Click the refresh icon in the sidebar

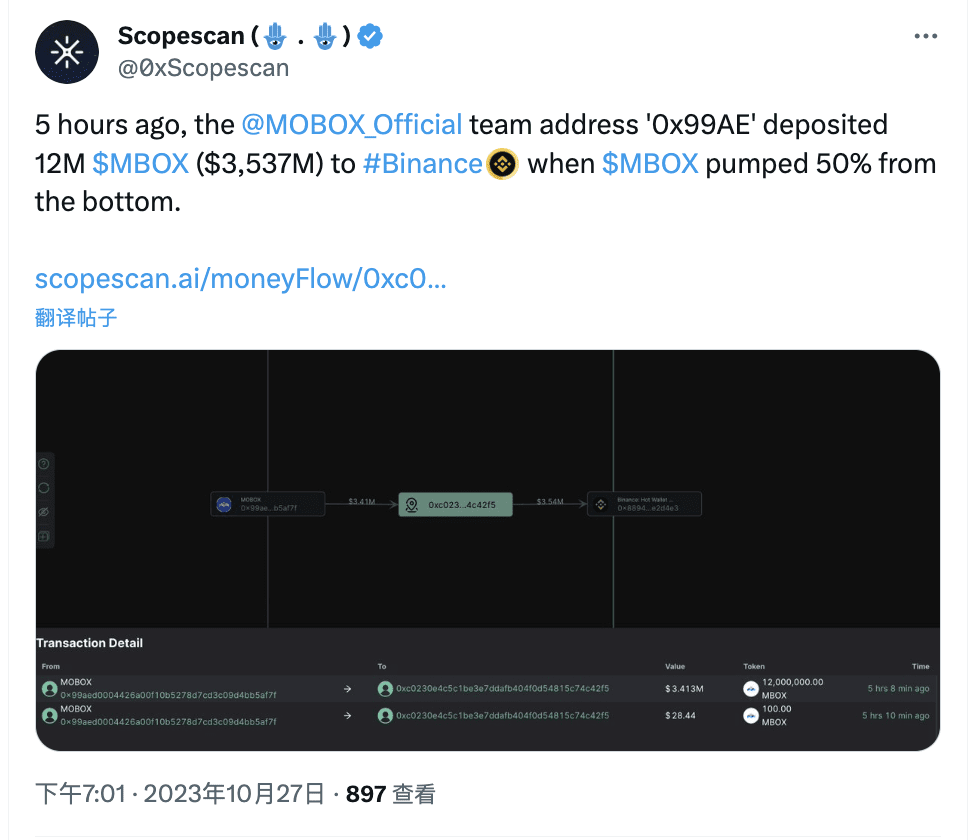[x=44, y=487]
